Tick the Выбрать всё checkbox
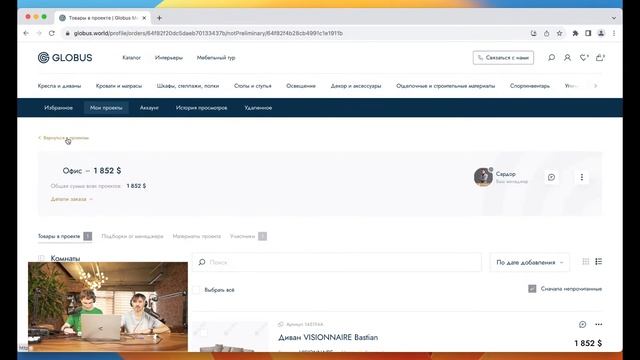 (x=196, y=290)
